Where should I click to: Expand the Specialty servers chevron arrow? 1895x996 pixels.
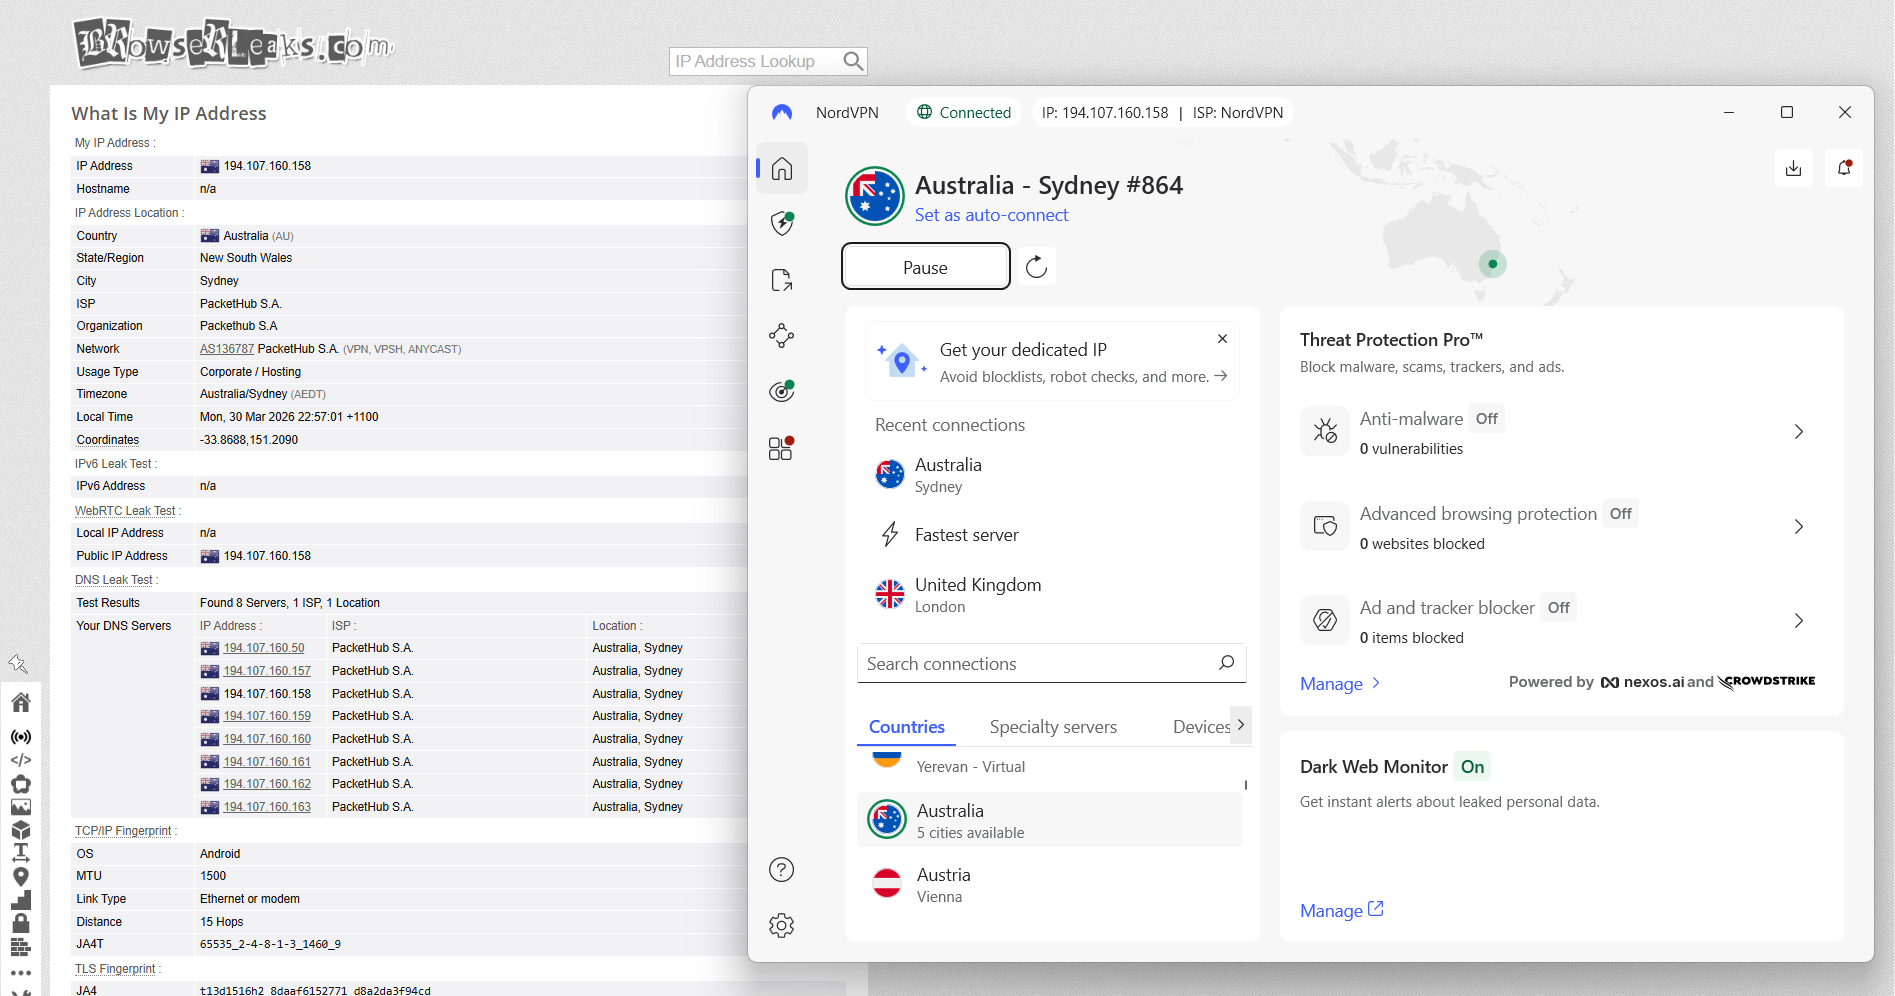tap(1241, 725)
